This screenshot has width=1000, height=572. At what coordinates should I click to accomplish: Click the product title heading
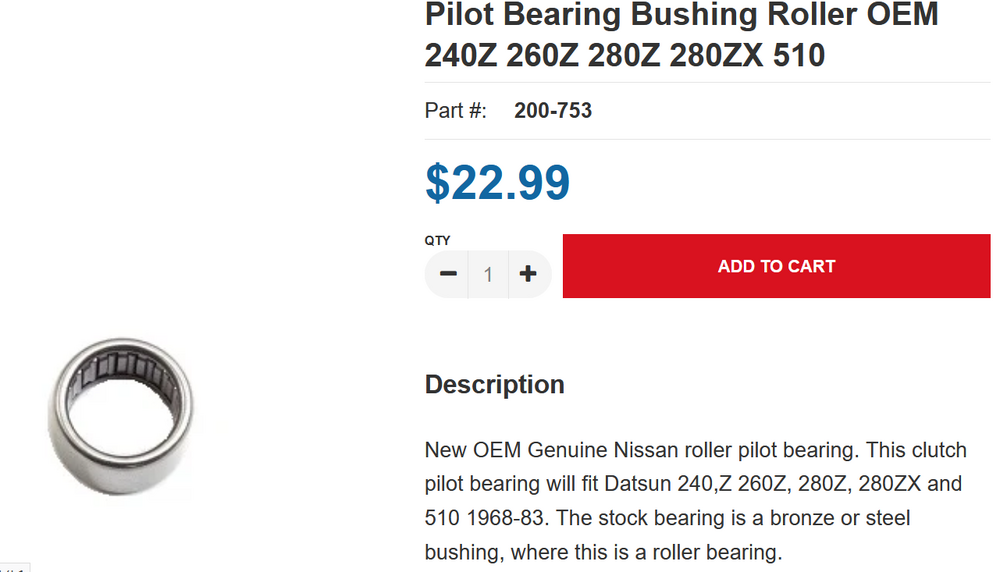tap(682, 34)
